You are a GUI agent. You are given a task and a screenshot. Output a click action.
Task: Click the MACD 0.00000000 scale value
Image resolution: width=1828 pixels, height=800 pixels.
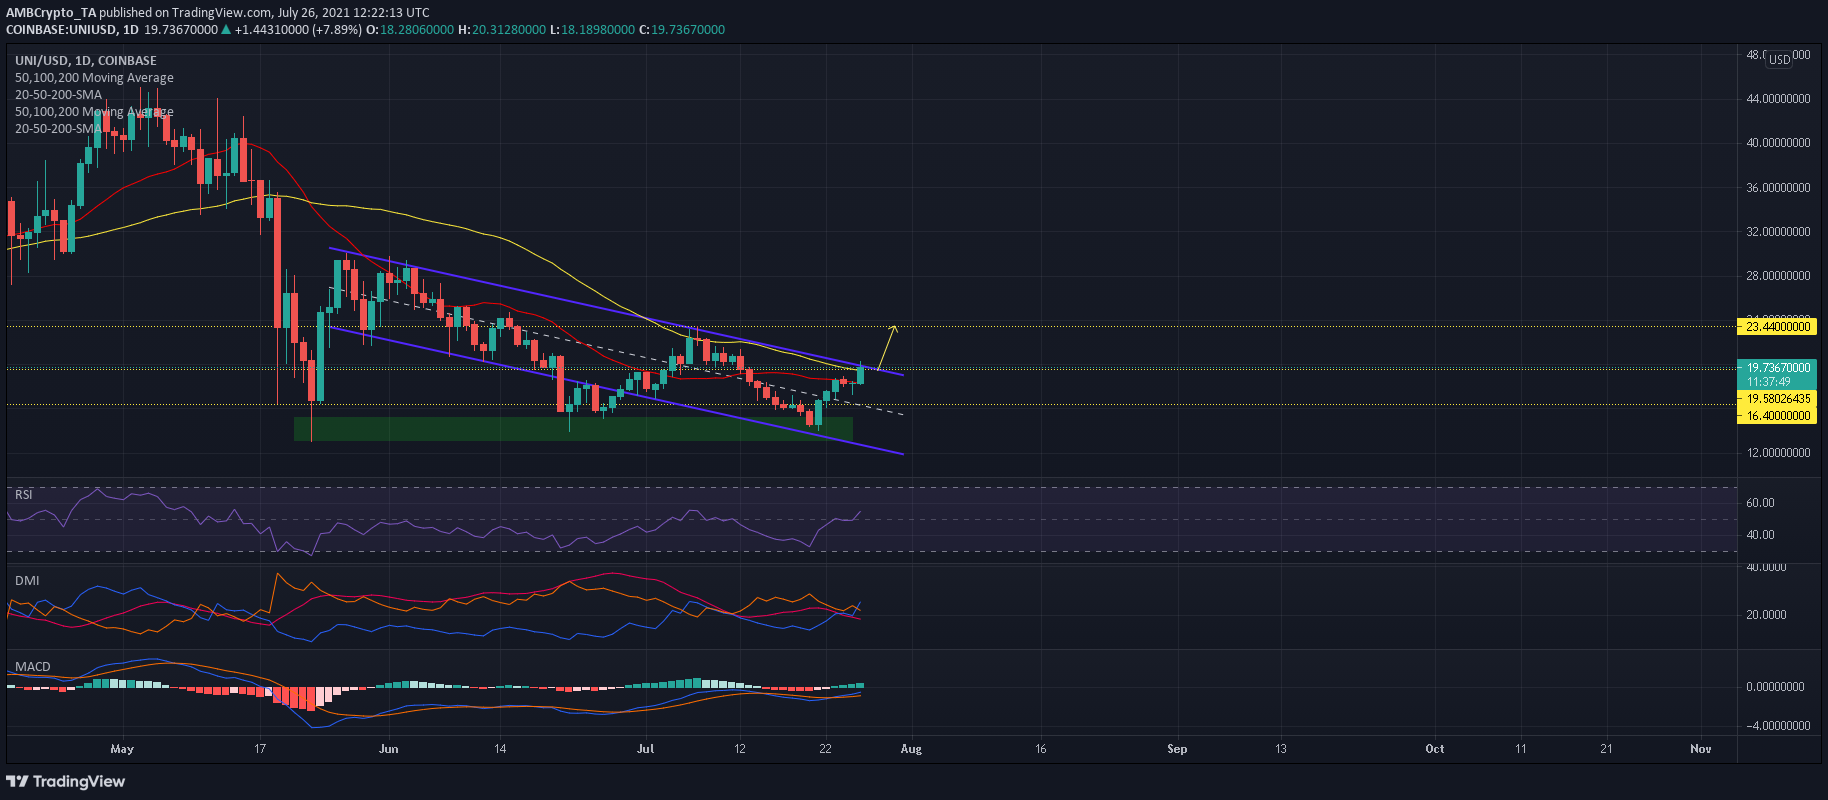(1775, 687)
